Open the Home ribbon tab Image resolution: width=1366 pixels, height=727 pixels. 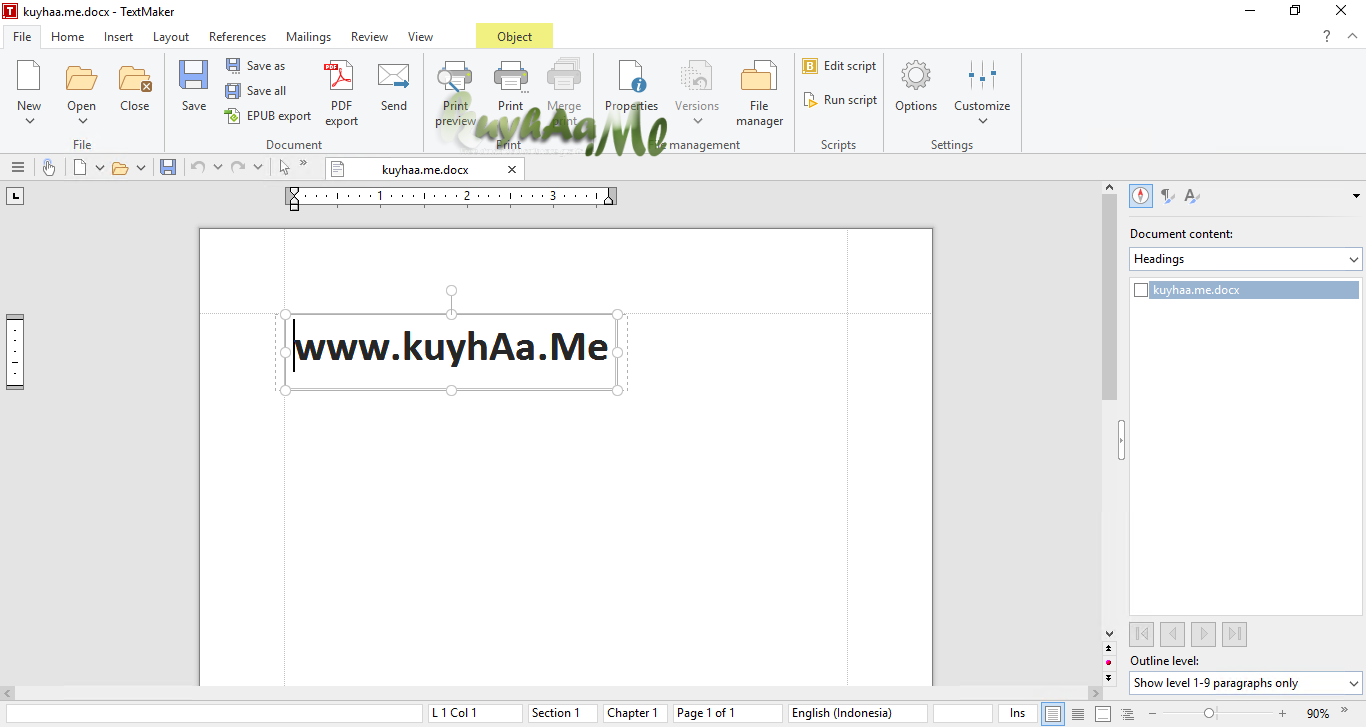pos(68,37)
